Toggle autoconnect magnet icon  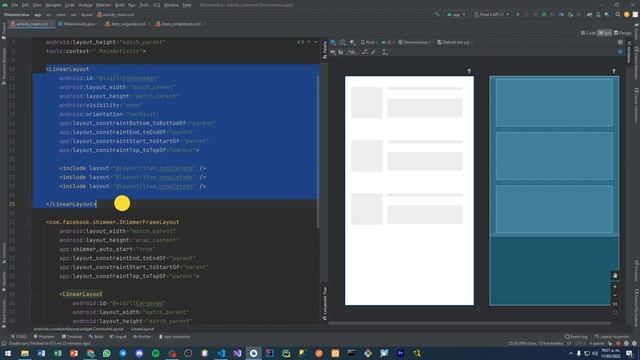pos(341,52)
